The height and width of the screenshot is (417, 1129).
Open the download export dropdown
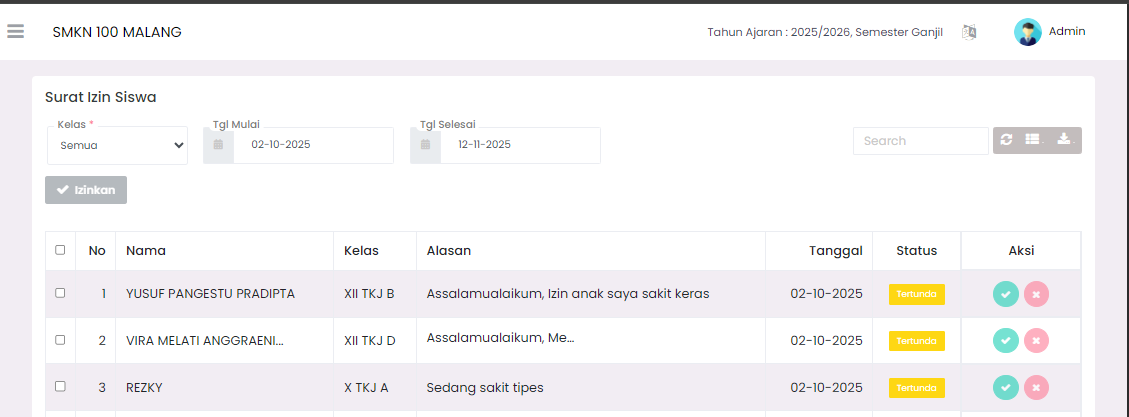1065,140
